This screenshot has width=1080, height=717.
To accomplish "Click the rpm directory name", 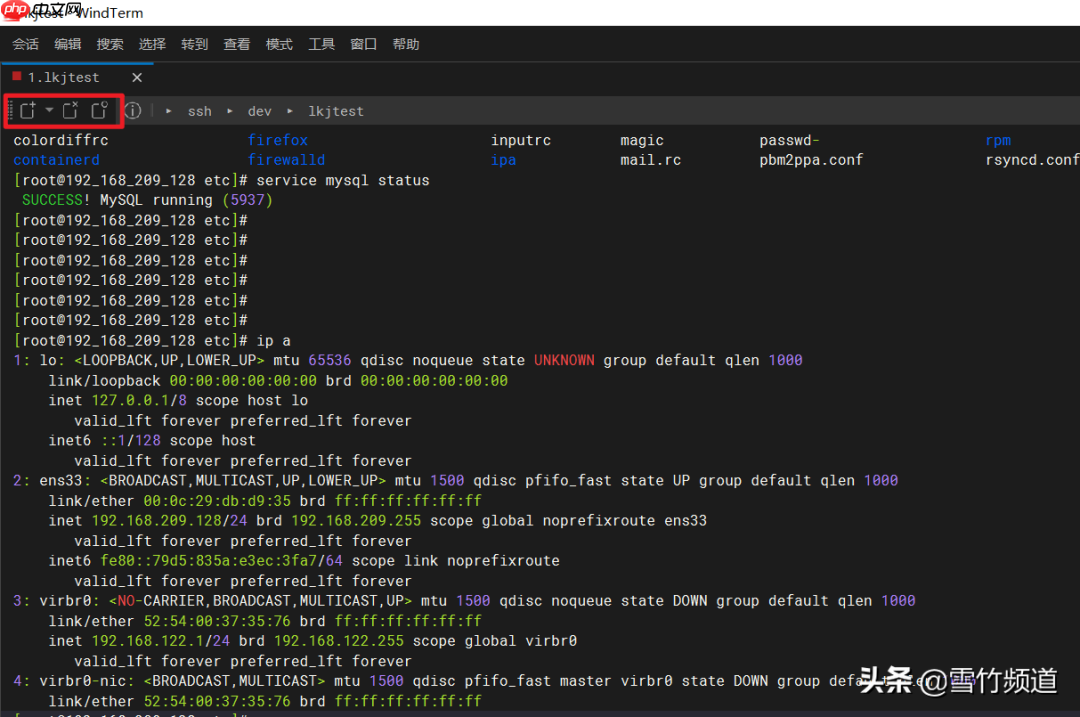I will point(998,140).
